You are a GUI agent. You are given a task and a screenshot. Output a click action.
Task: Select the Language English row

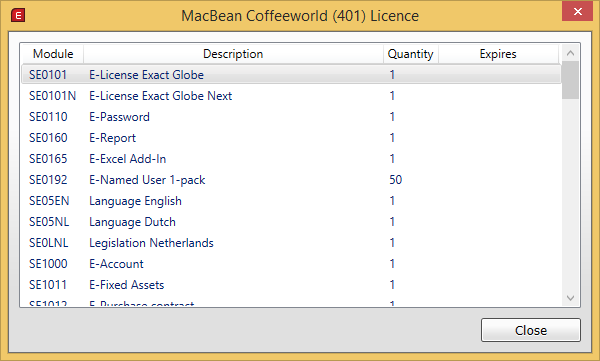pyautogui.click(x=292, y=201)
